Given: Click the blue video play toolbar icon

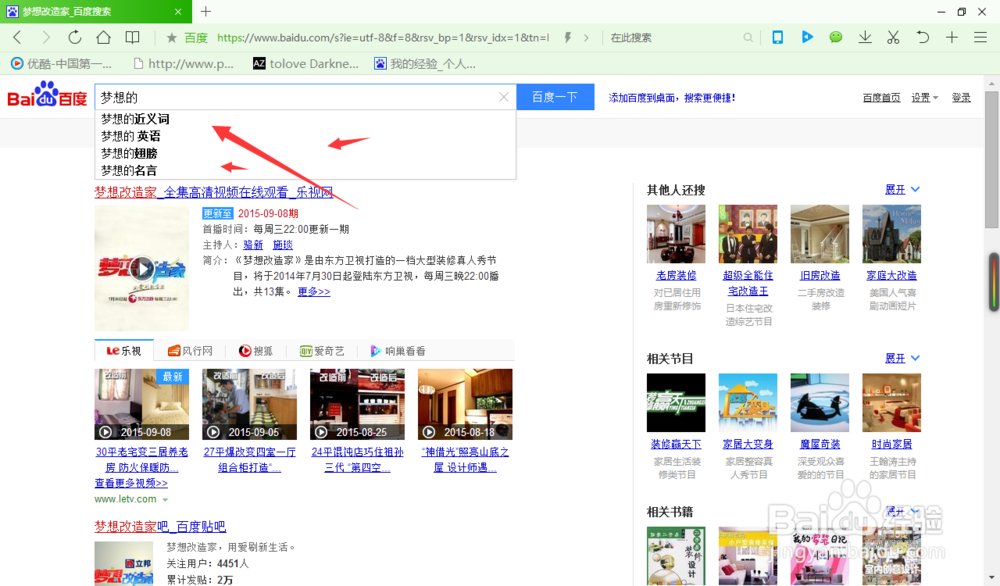Looking at the screenshot, I should (807, 38).
